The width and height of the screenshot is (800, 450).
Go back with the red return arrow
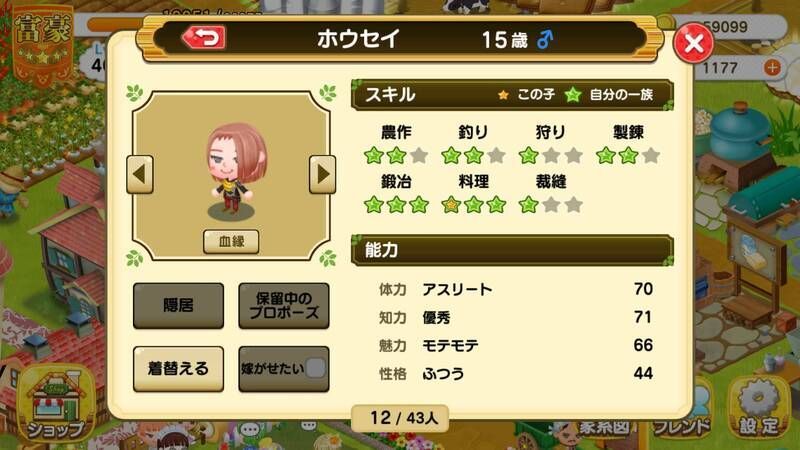204,38
